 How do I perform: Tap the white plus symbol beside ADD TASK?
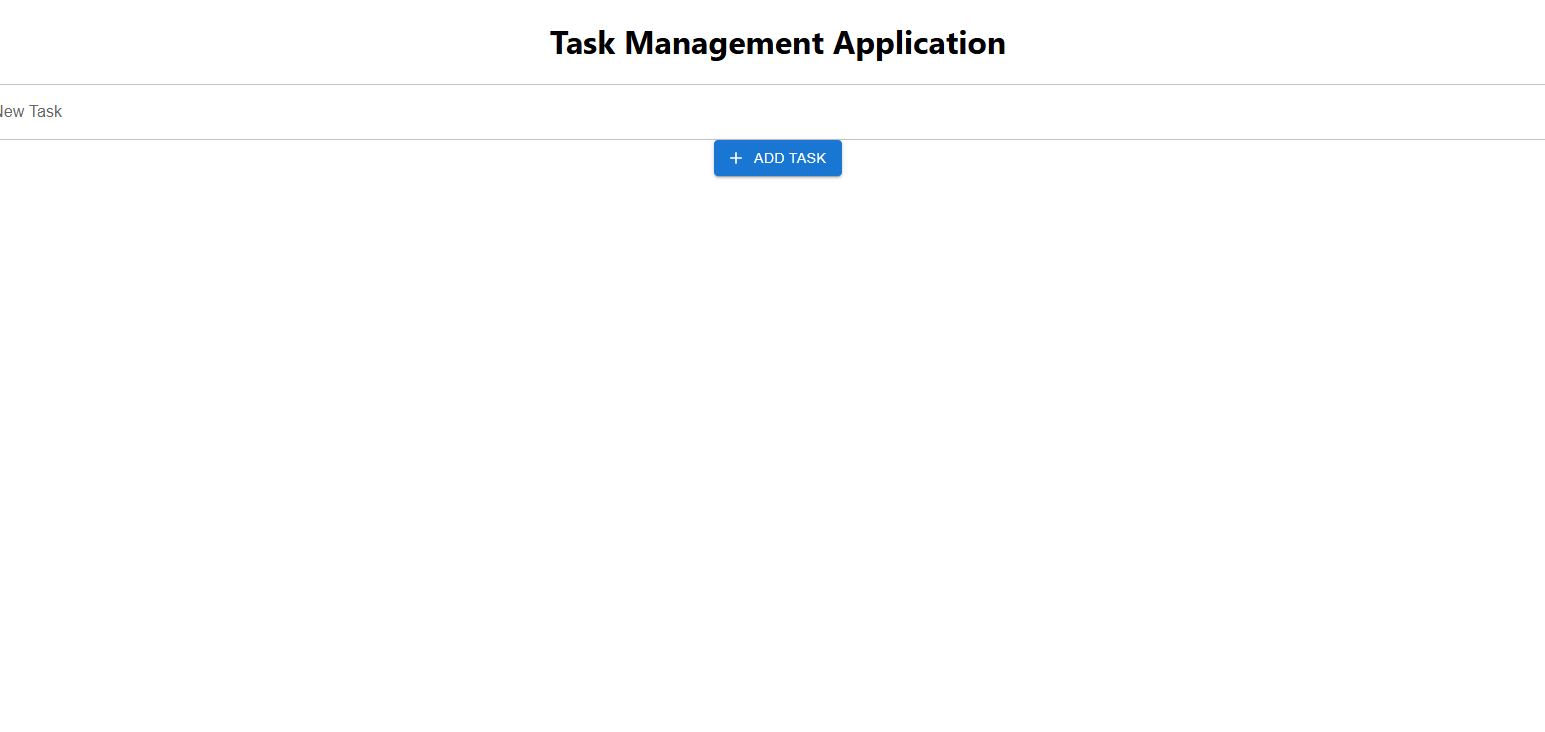(736, 158)
